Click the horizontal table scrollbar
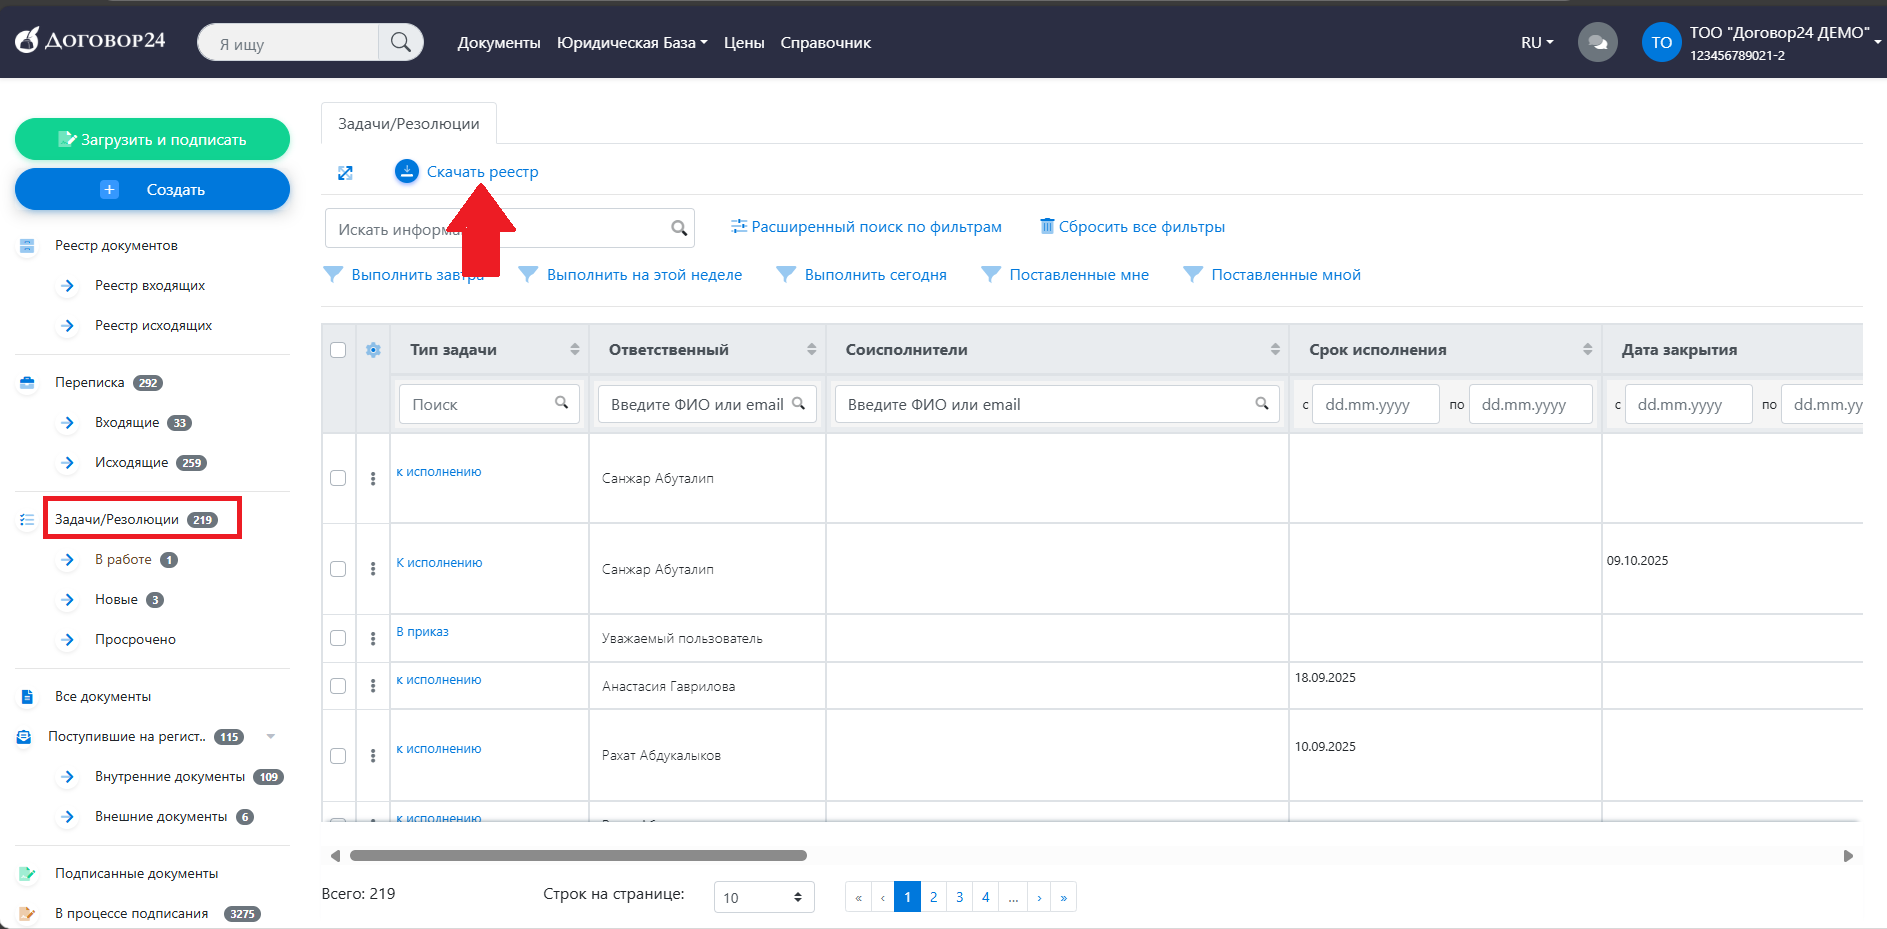 (578, 856)
